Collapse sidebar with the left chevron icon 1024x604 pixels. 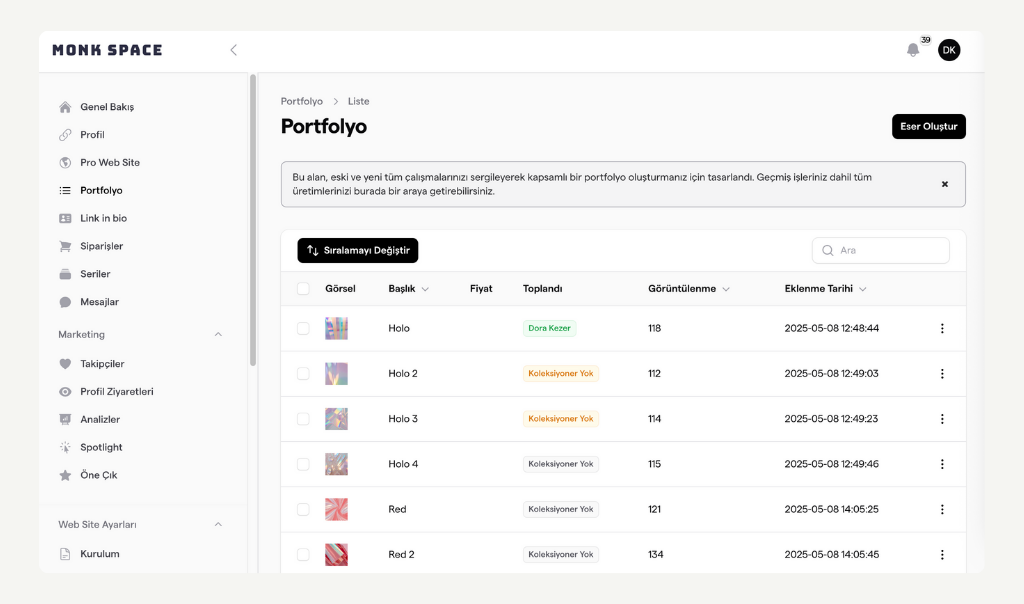[233, 50]
